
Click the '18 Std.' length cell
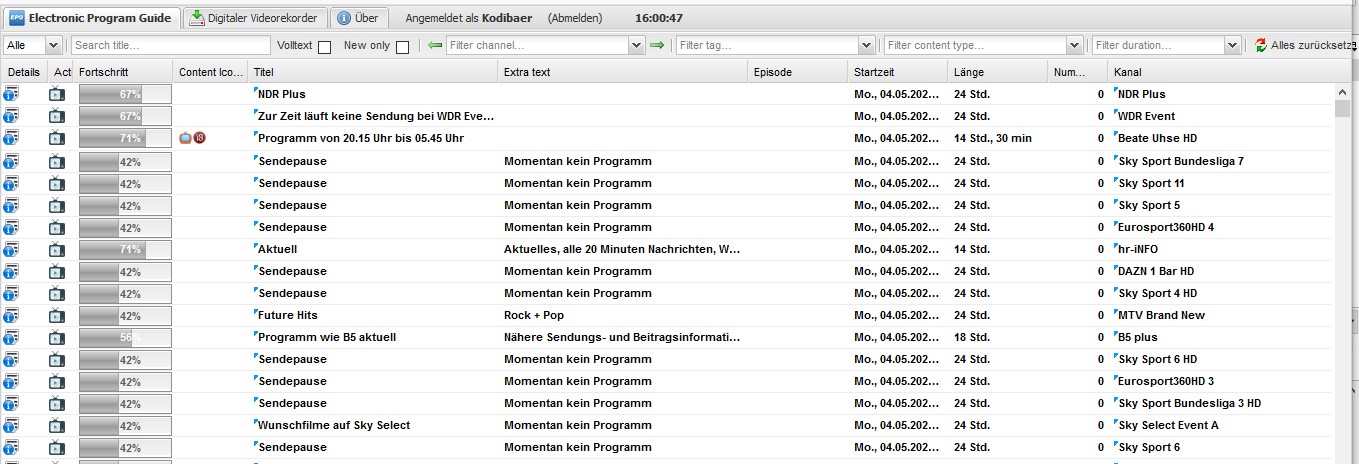(972, 337)
